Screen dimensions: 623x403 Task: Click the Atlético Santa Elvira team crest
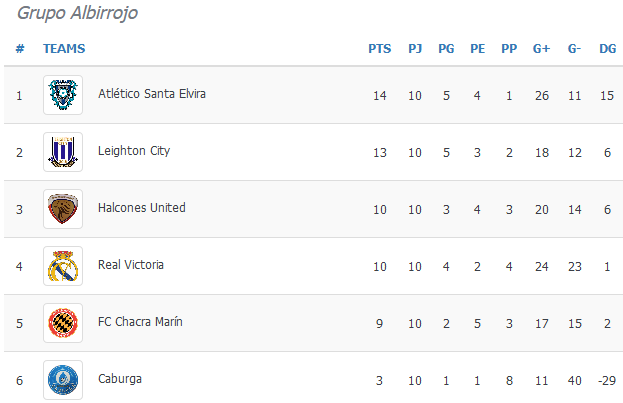pyautogui.click(x=63, y=95)
